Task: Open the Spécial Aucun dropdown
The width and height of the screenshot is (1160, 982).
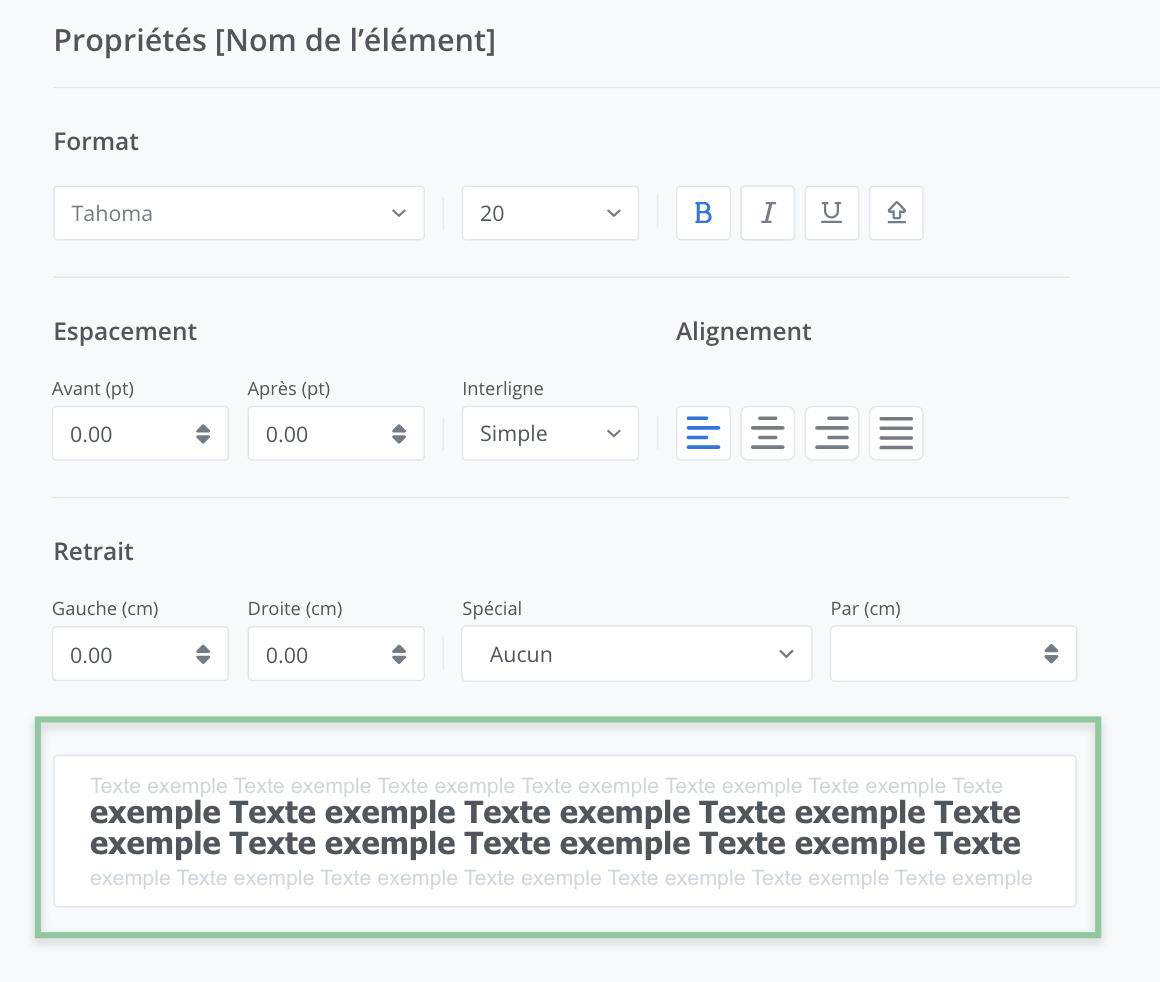Action: [636, 654]
